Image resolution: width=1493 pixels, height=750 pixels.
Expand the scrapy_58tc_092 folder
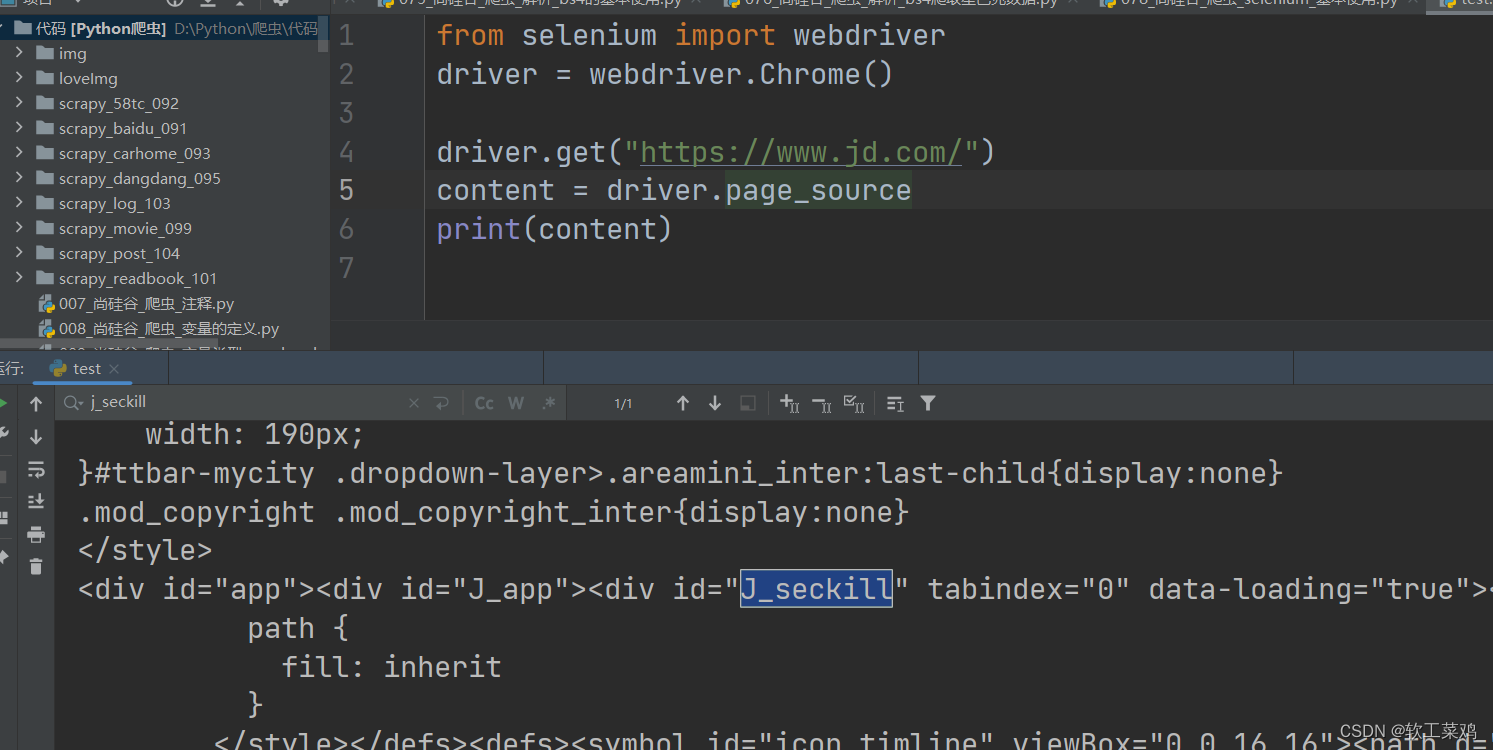(19, 103)
